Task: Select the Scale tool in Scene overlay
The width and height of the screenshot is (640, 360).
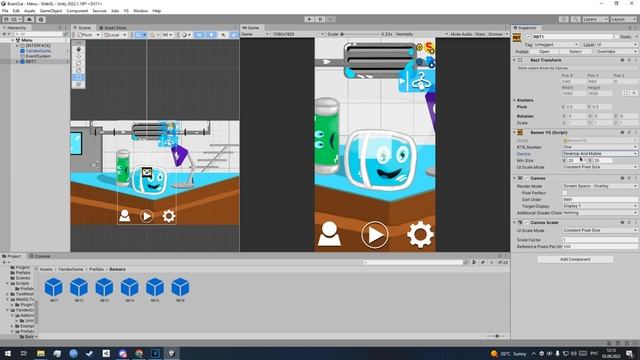Action: coord(78,70)
